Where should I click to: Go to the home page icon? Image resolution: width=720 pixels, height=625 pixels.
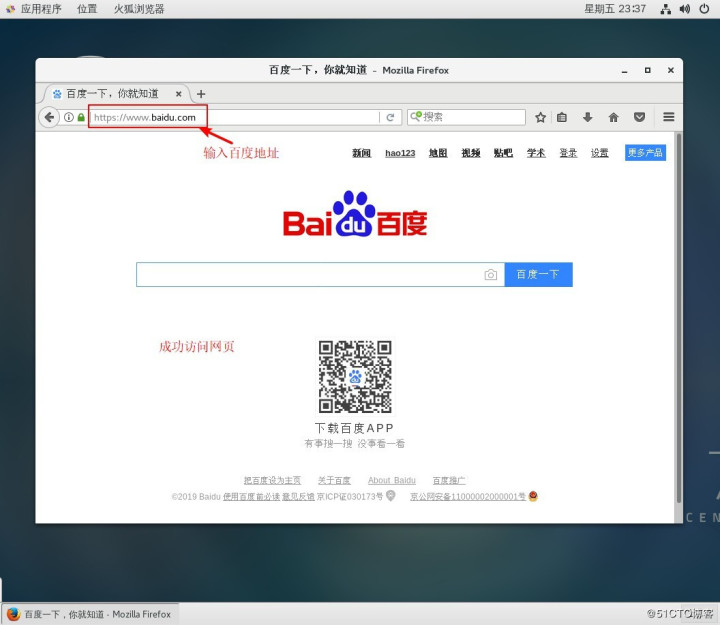point(613,117)
